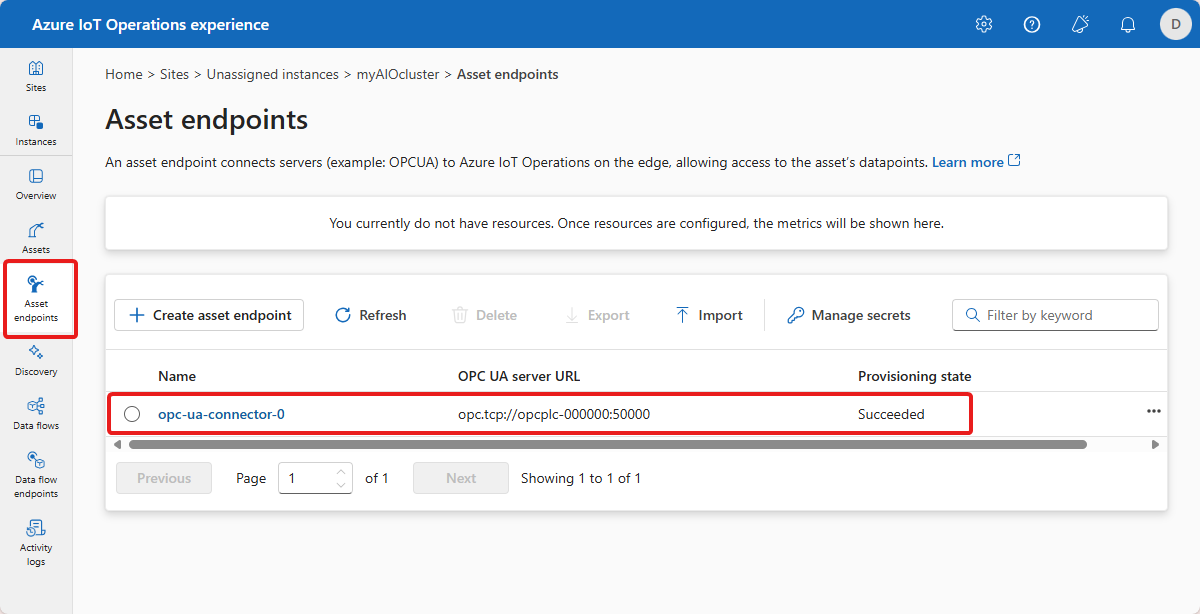Click the Next page button

[461, 478]
